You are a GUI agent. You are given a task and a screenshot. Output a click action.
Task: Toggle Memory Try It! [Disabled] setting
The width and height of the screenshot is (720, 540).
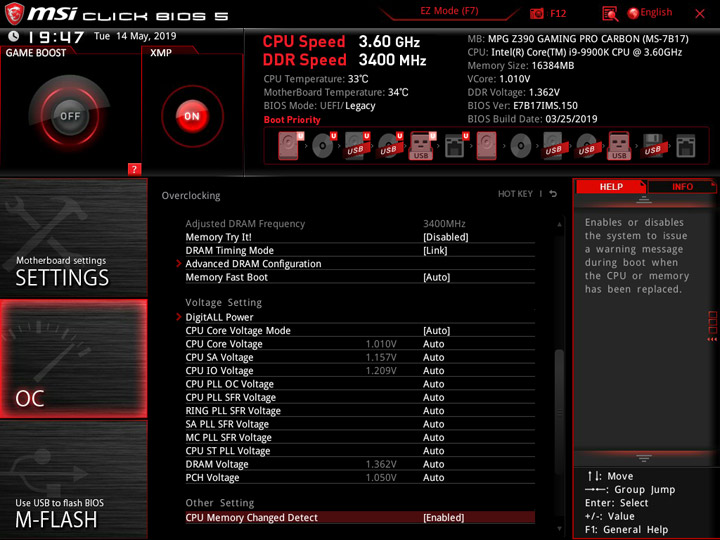(360, 237)
